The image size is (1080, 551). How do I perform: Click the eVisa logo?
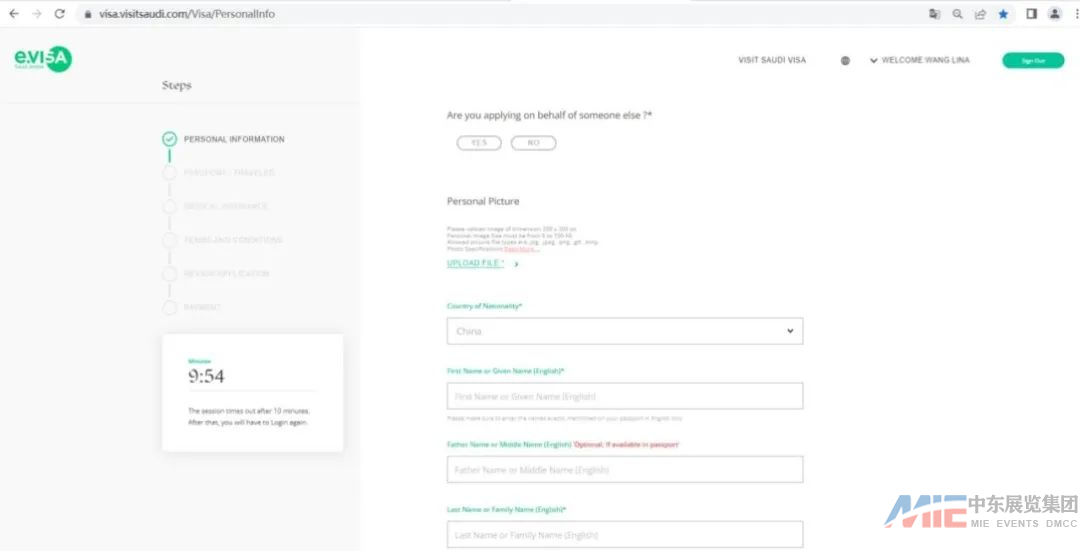[42, 60]
